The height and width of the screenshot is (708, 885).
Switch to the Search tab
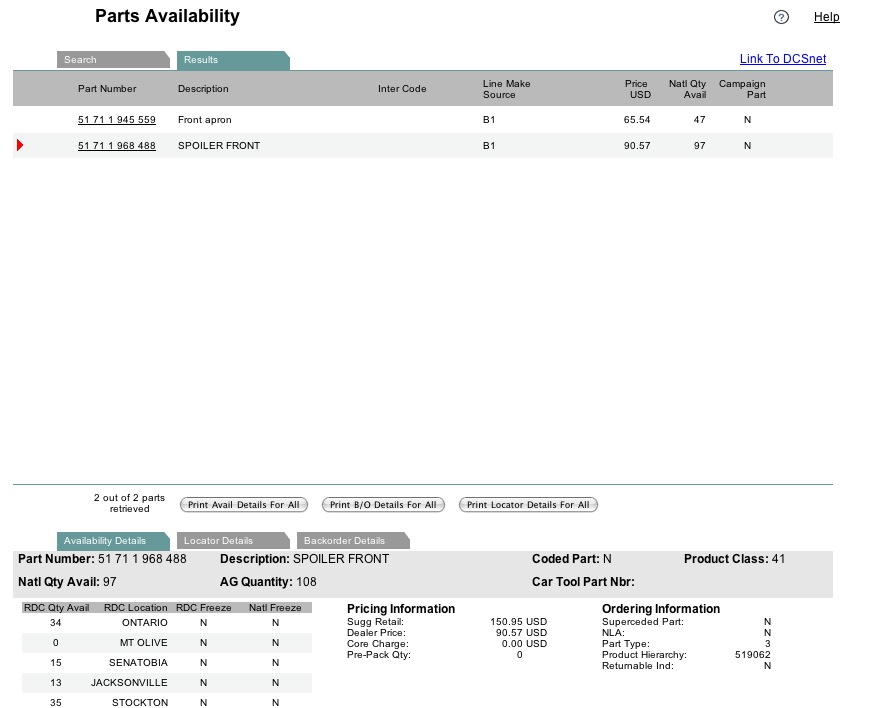(x=110, y=60)
